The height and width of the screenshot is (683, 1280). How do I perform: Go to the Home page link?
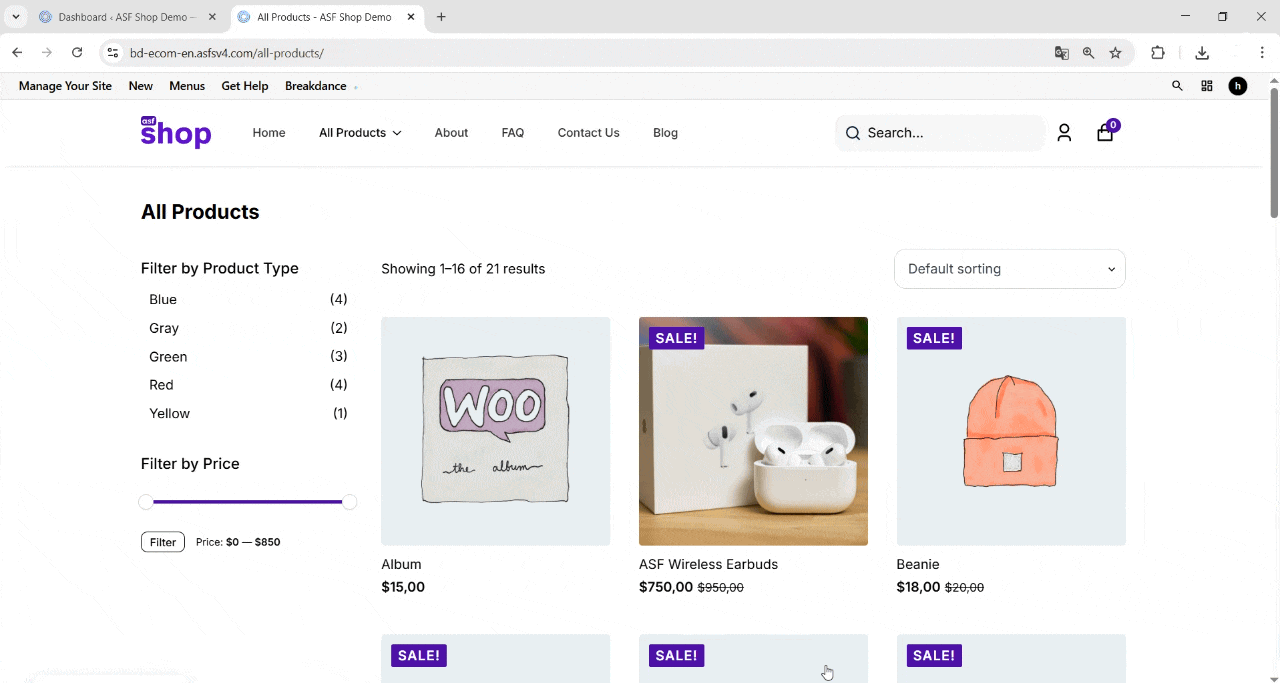[x=269, y=133]
